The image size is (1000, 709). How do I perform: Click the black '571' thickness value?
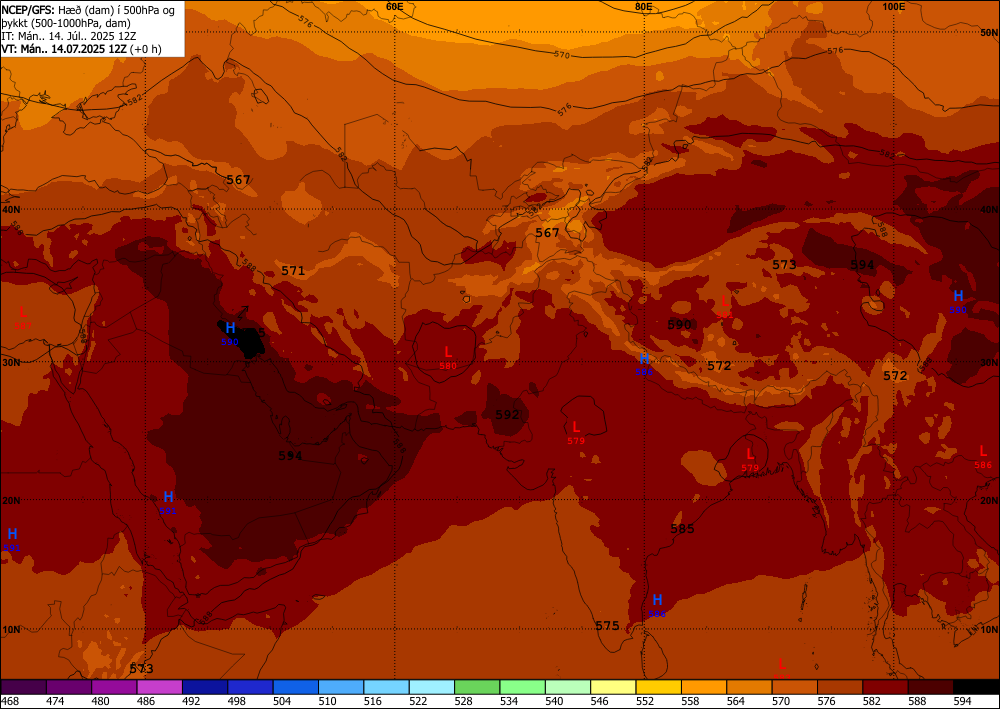click(293, 270)
